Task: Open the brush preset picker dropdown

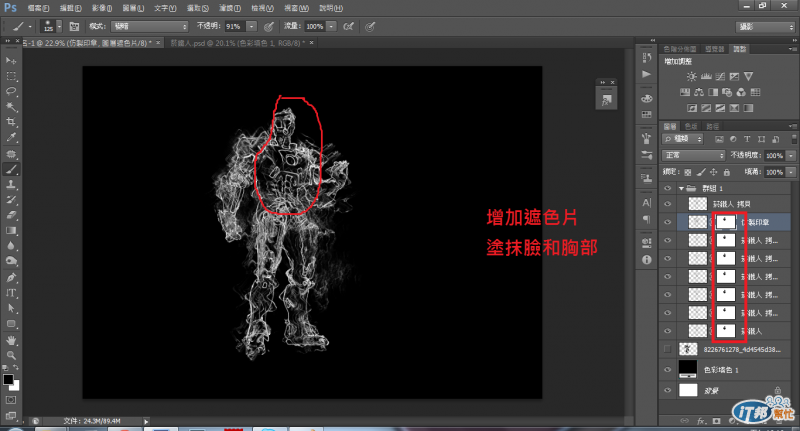Action: click(x=59, y=26)
